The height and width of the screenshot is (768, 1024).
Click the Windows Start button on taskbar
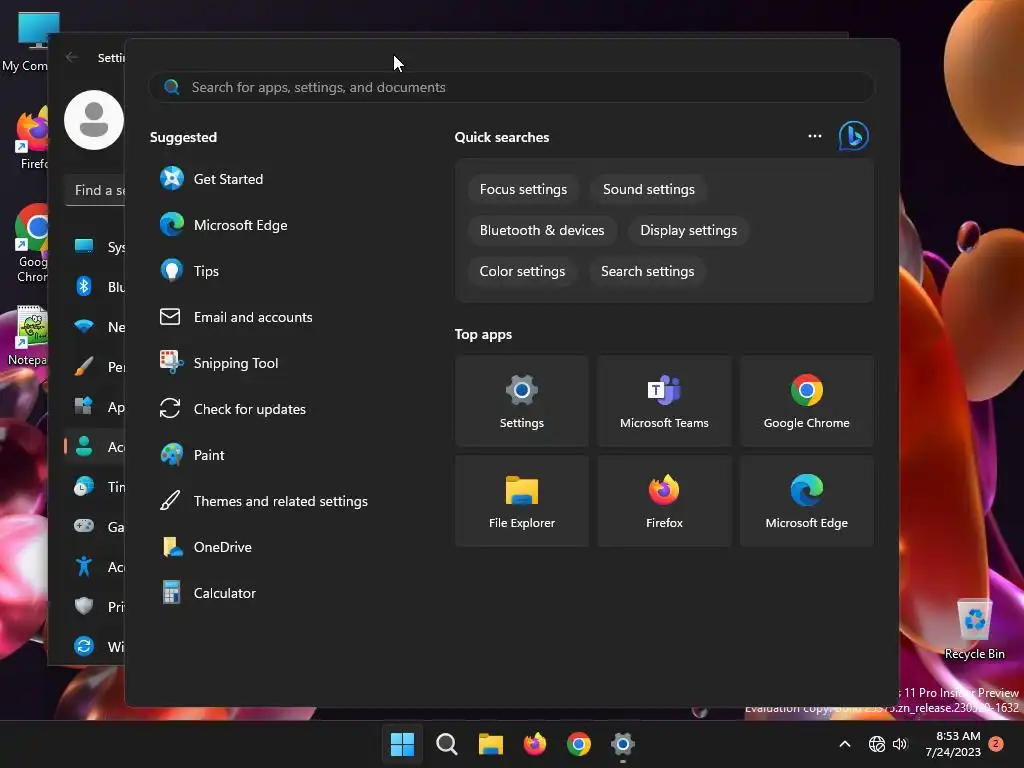pyautogui.click(x=402, y=744)
